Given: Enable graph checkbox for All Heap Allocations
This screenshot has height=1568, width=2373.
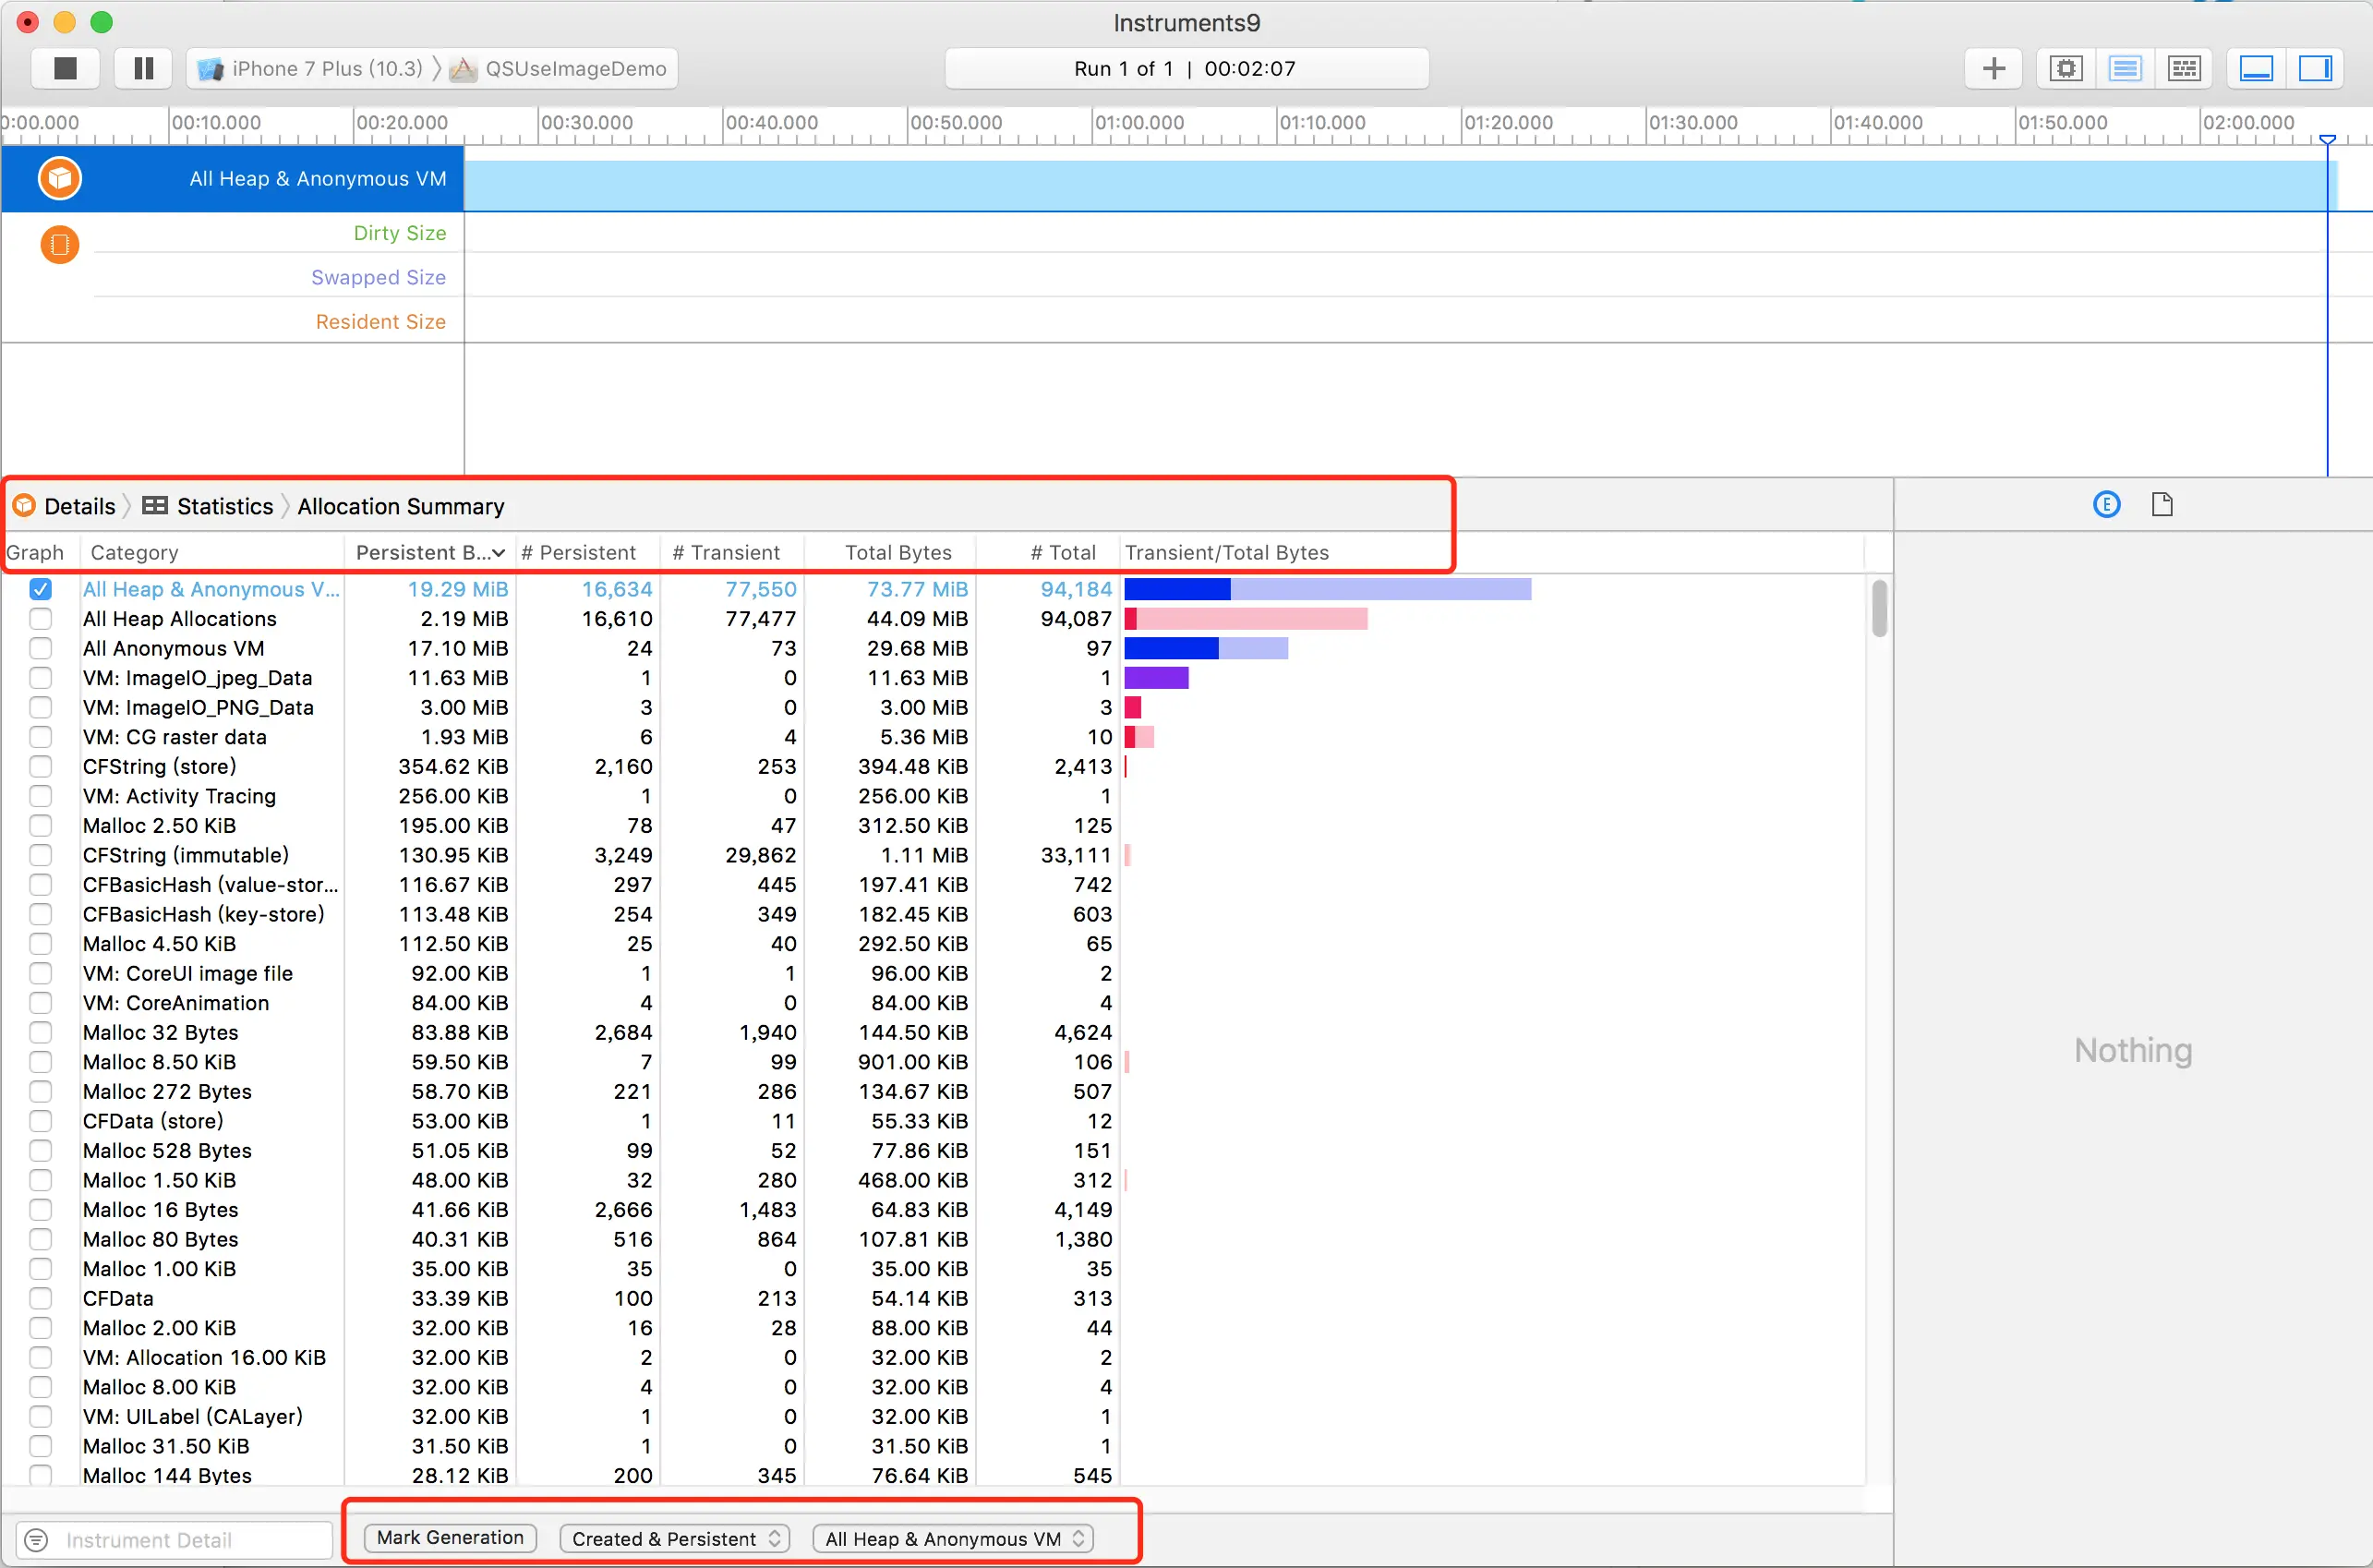Looking at the screenshot, I should coord(40,619).
